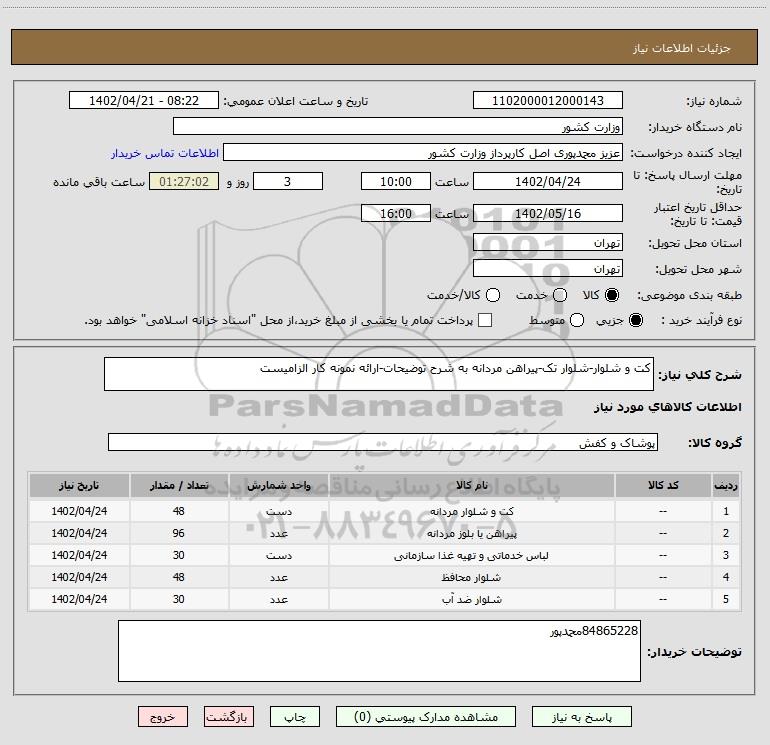Click the validity time field 16:00
The width and height of the screenshot is (770, 745).
[396, 213]
